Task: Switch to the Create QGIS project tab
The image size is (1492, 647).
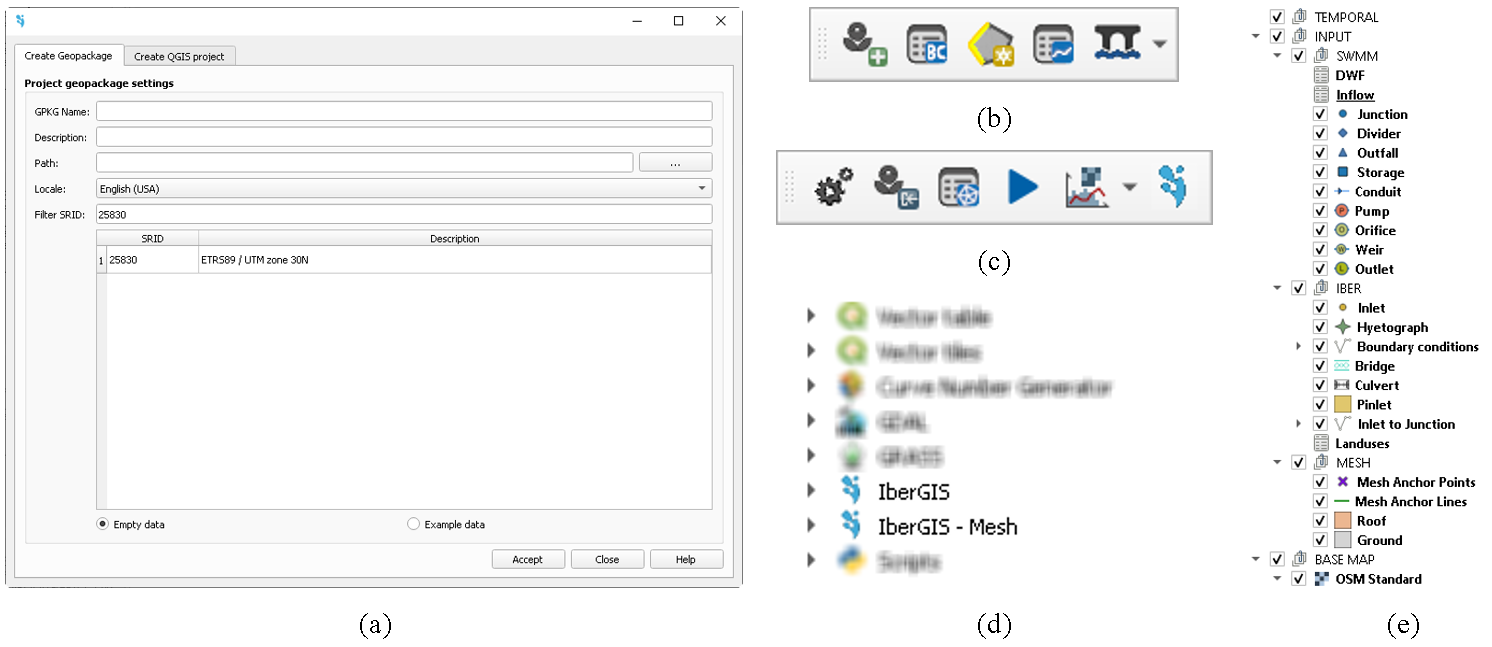Action: tap(180, 56)
